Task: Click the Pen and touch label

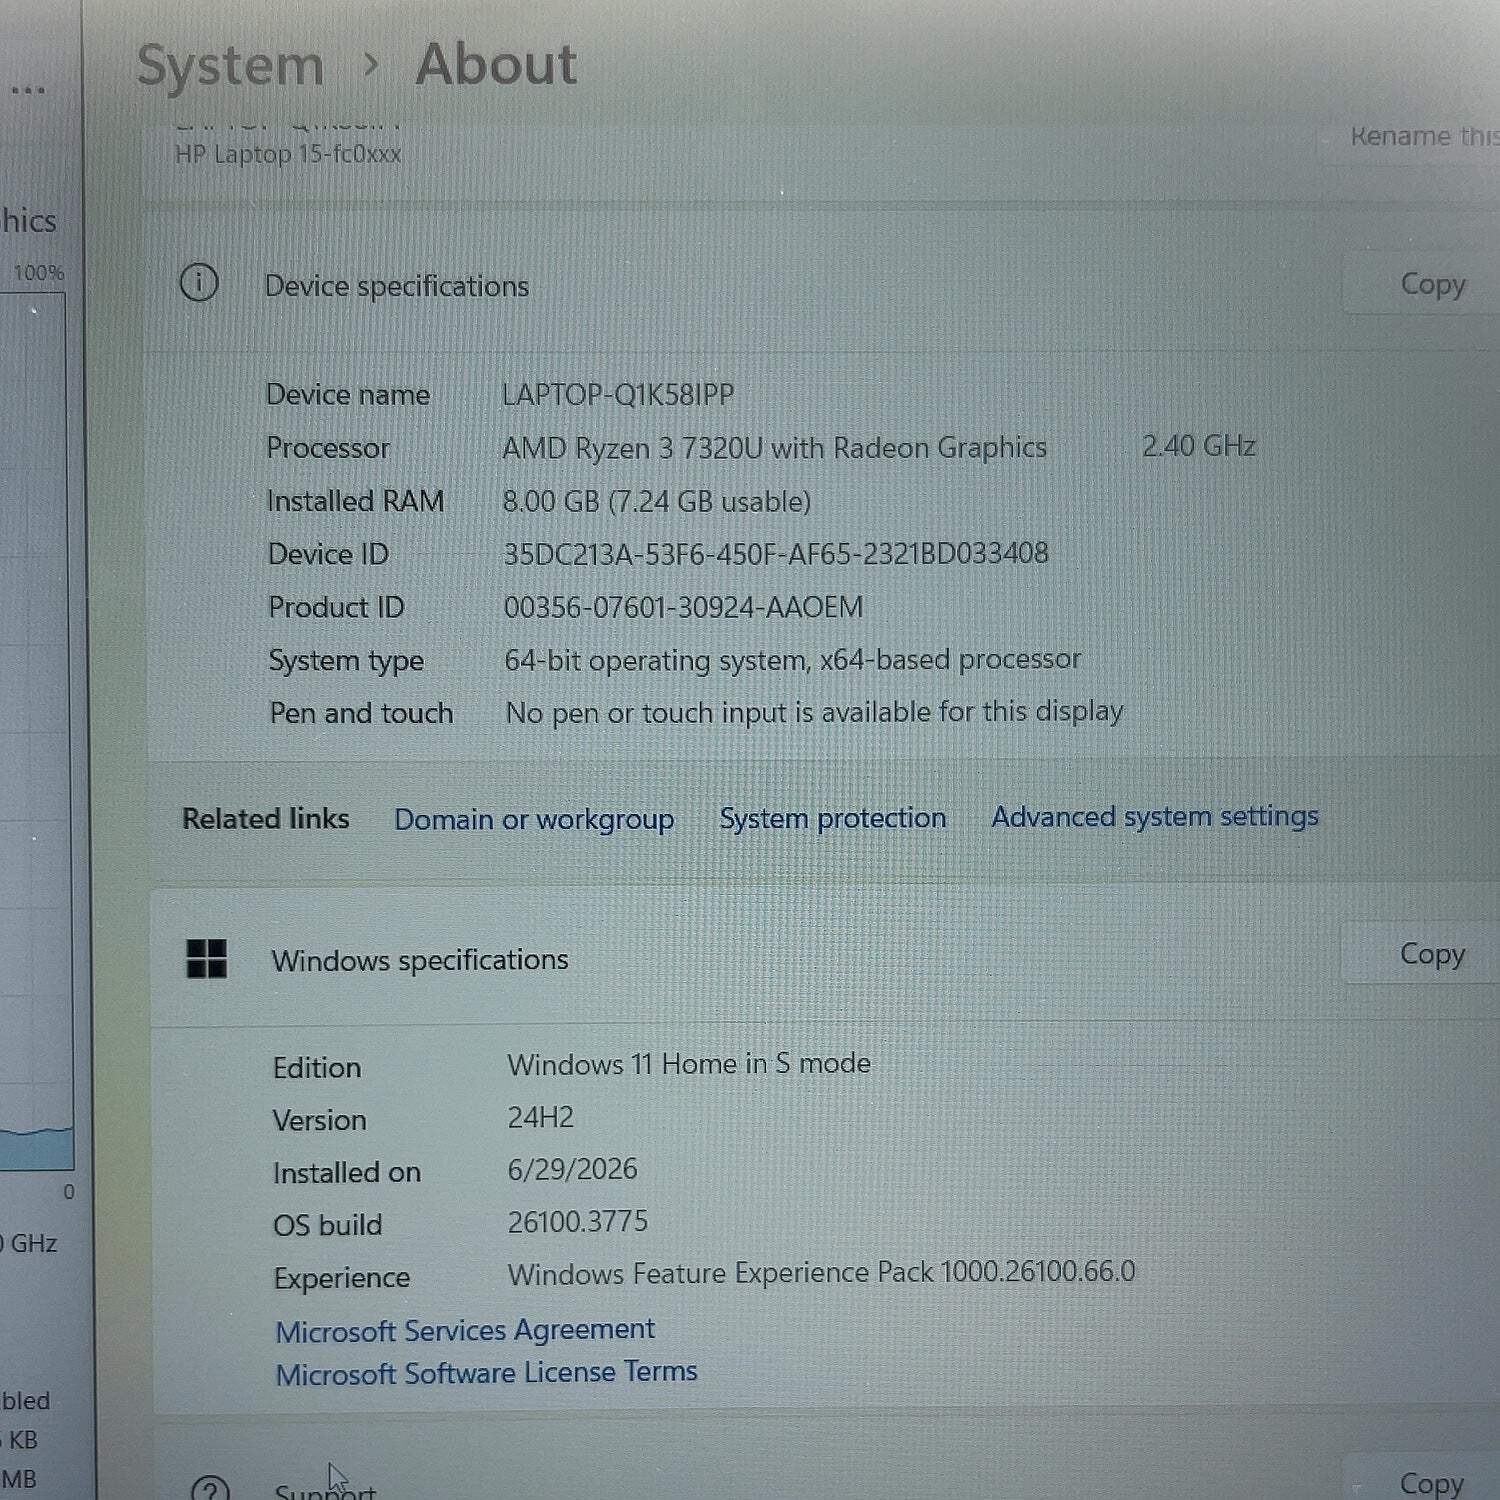Action: pyautogui.click(x=361, y=713)
